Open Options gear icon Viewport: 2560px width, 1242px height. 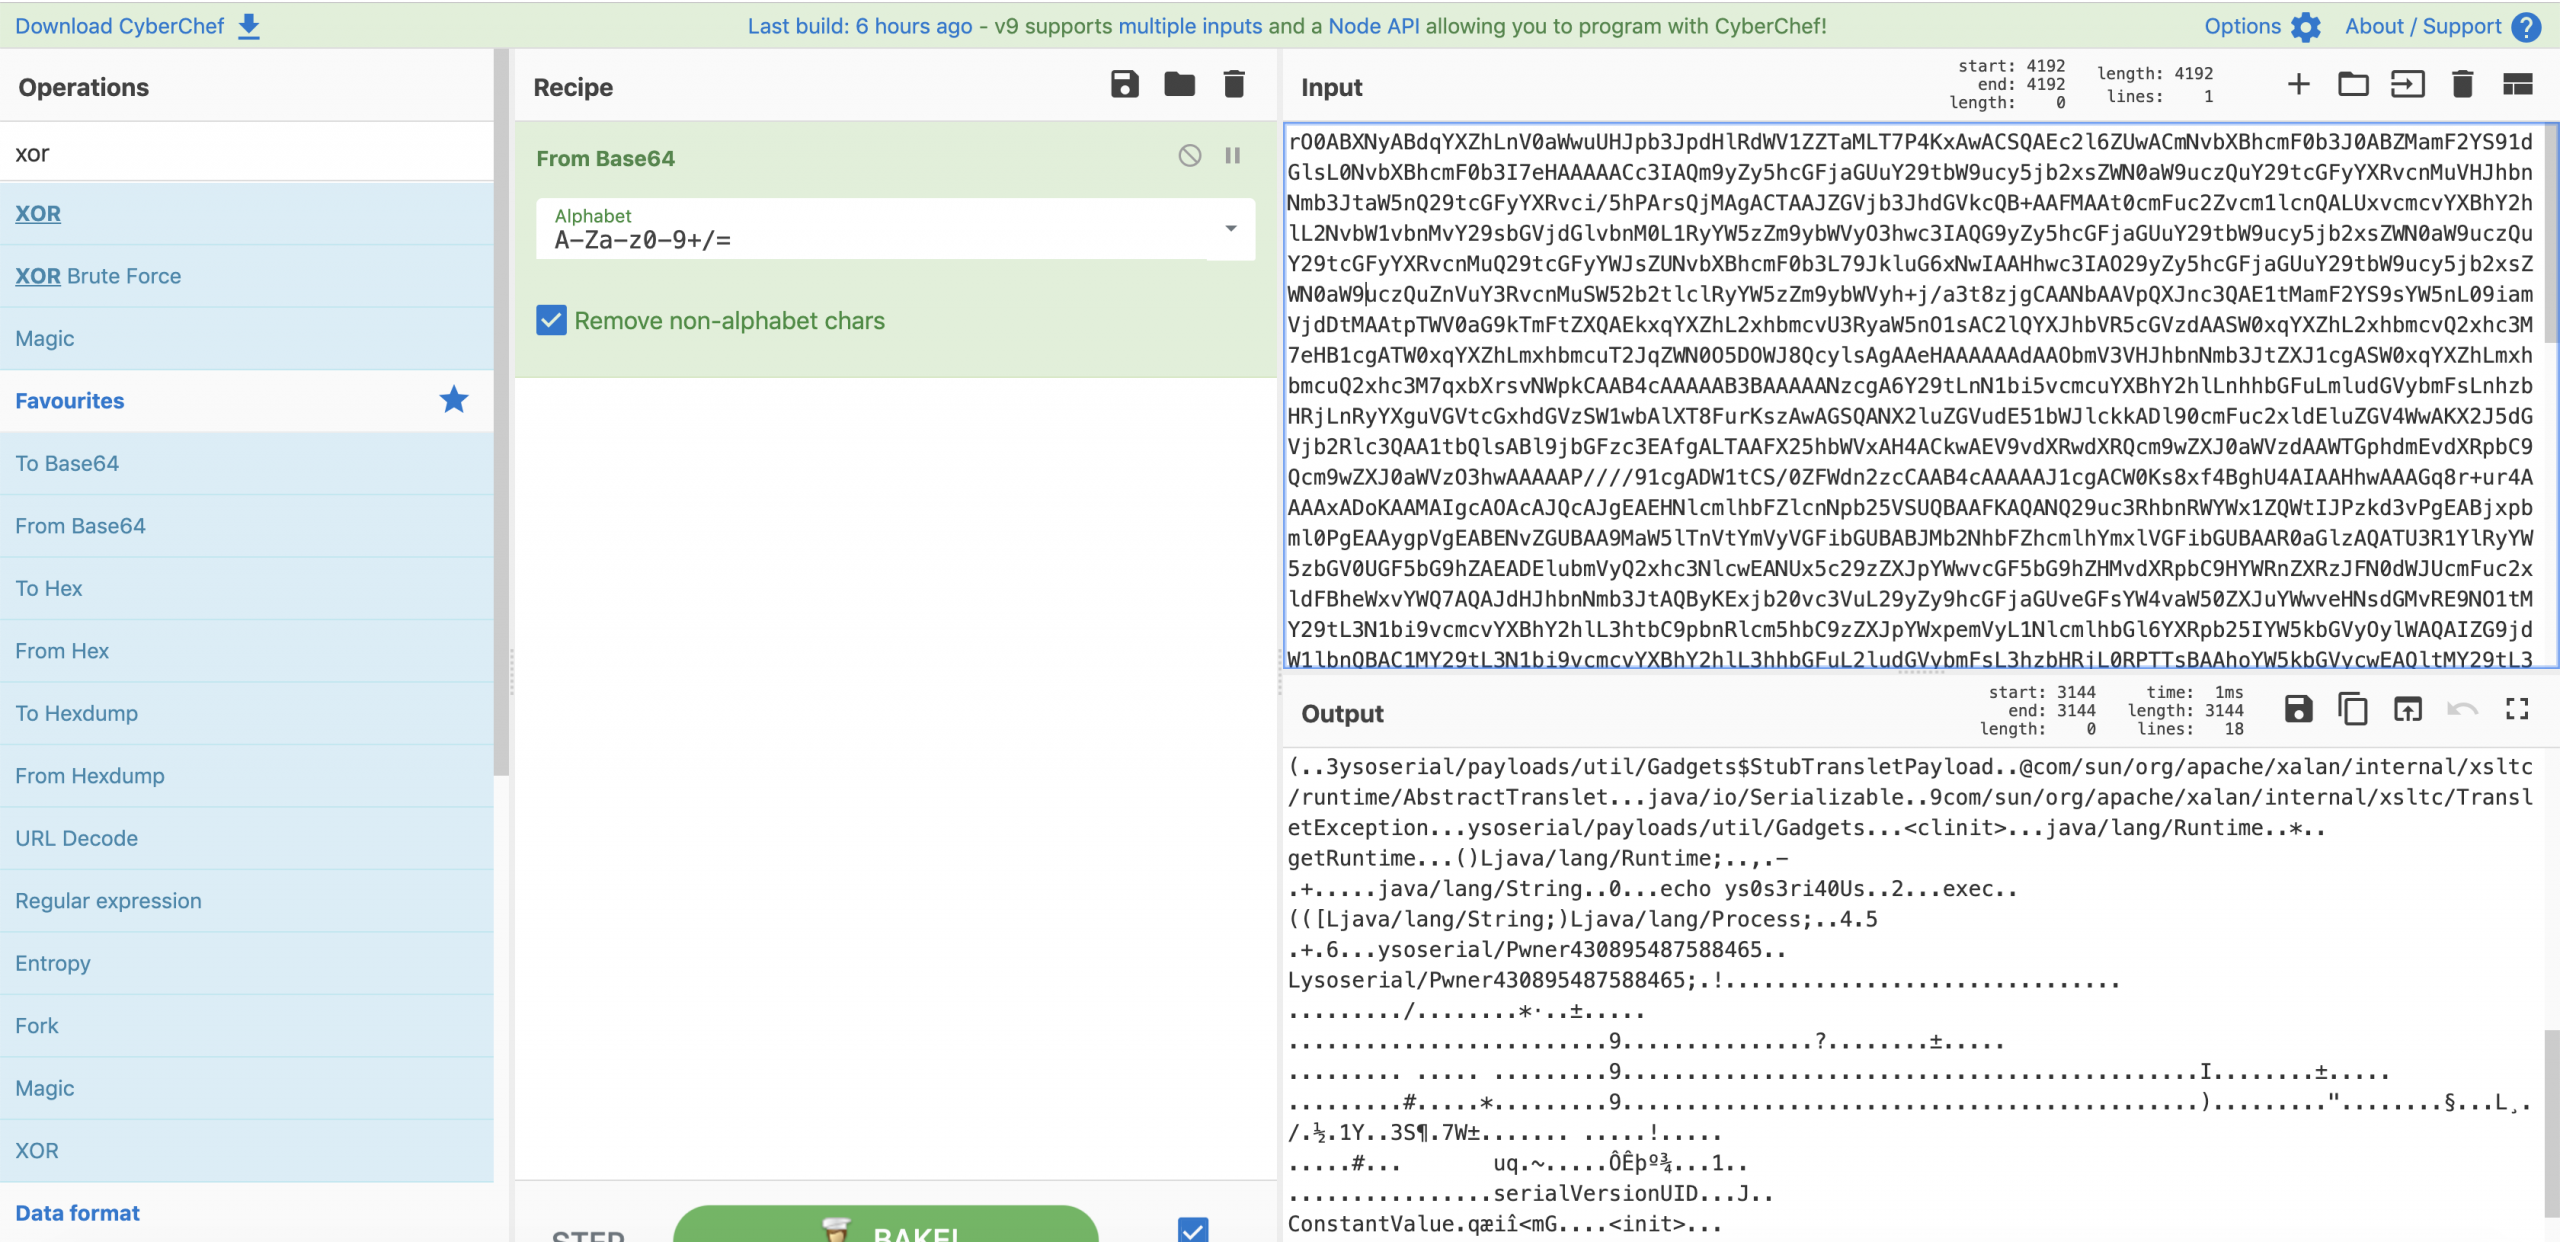click(2306, 27)
